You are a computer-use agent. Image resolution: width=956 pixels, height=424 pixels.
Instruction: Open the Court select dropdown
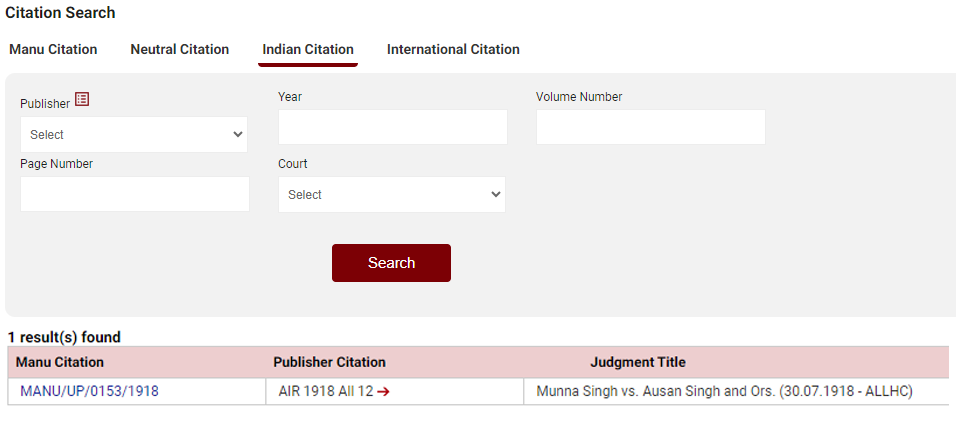pos(392,194)
